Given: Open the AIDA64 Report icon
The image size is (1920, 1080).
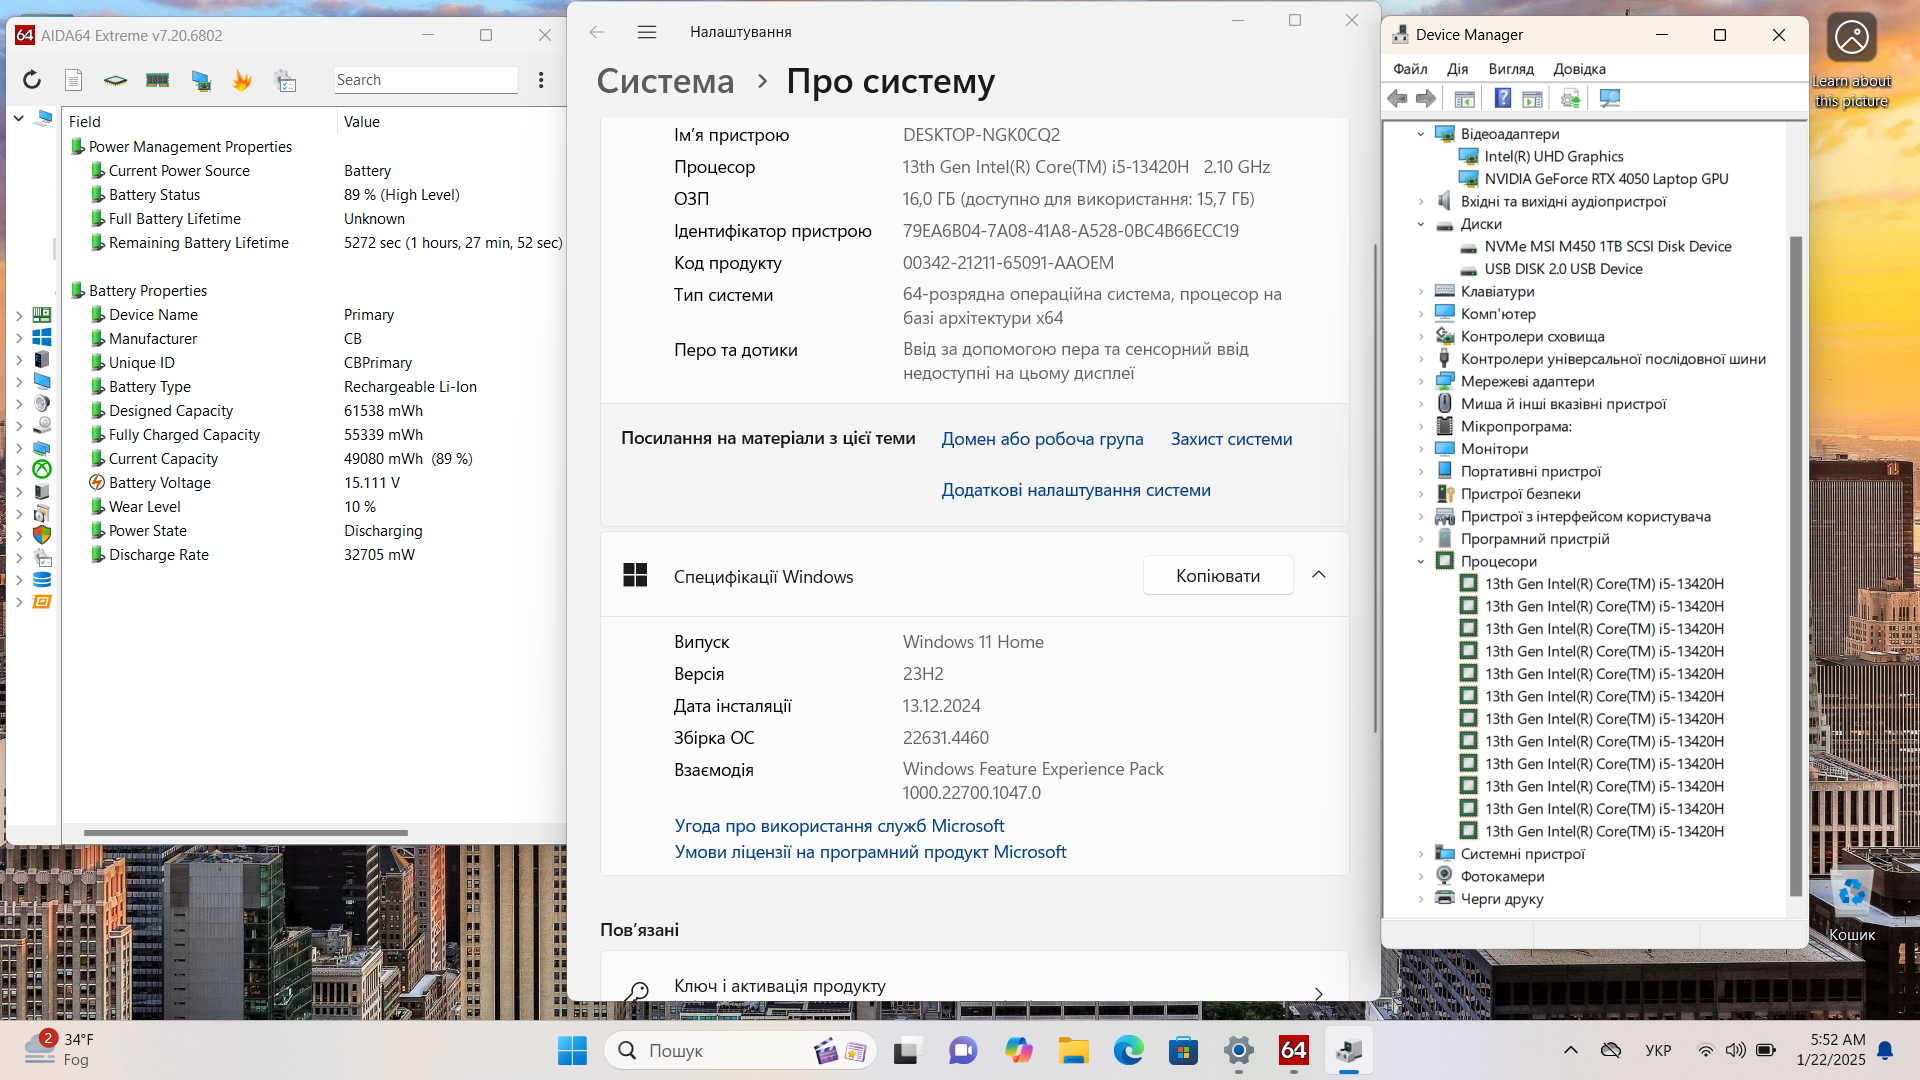Looking at the screenshot, I should pyautogui.click(x=73, y=80).
